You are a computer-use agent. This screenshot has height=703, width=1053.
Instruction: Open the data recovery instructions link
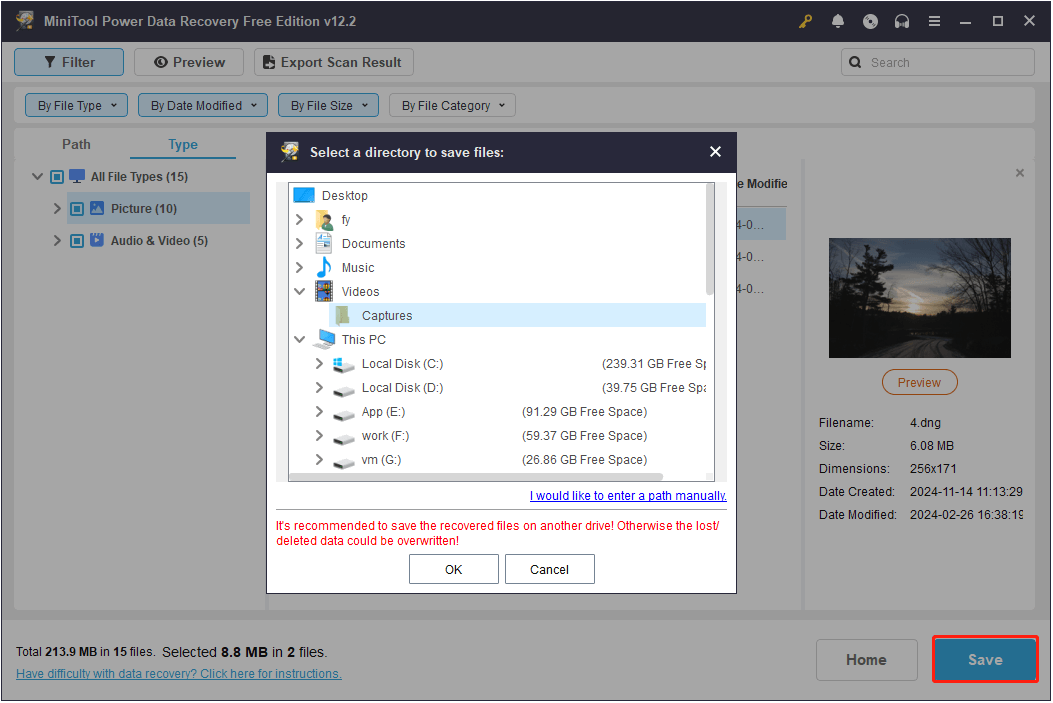coord(179,673)
